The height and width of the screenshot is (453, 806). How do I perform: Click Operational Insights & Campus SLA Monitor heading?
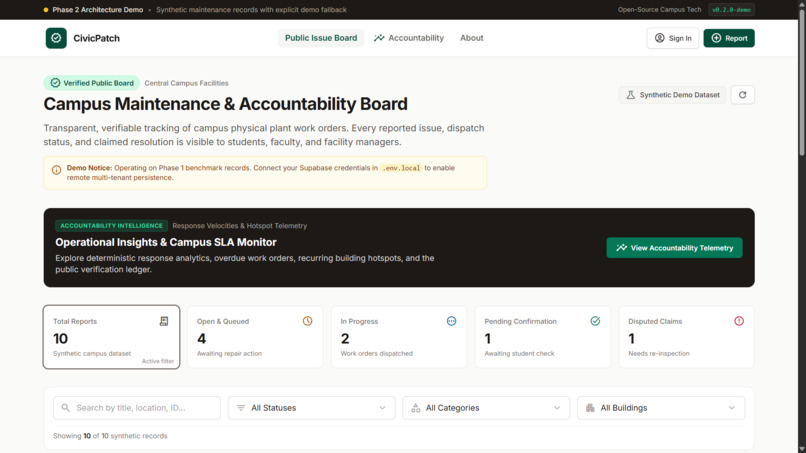point(166,242)
